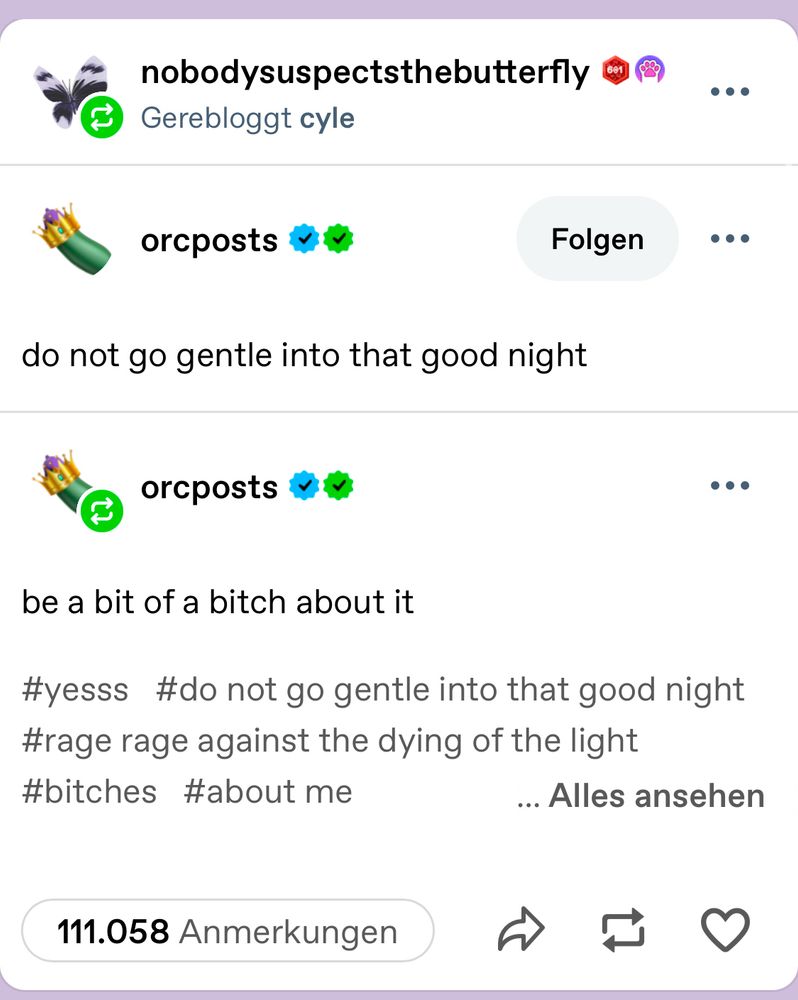Click the purple paw badge beside the username
The height and width of the screenshot is (1000, 798).
pyautogui.click(x=651, y=70)
